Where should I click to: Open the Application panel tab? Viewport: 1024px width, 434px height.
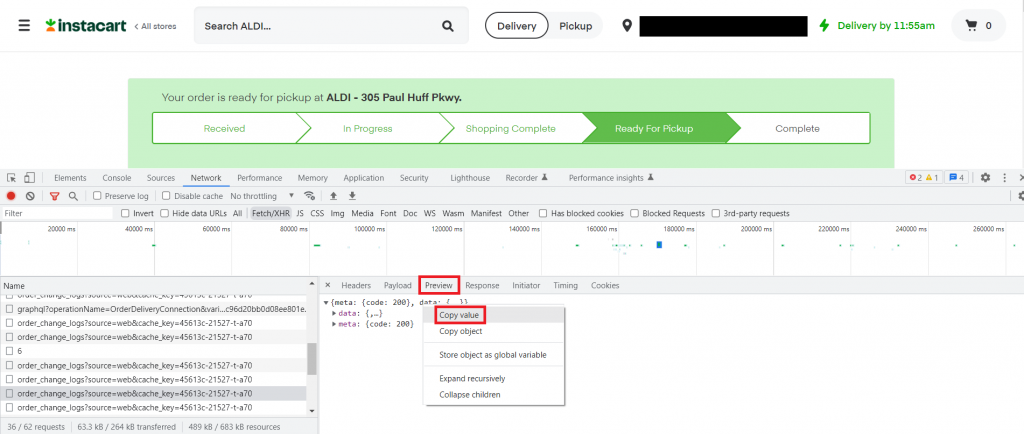pyautogui.click(x=363, y=178)
